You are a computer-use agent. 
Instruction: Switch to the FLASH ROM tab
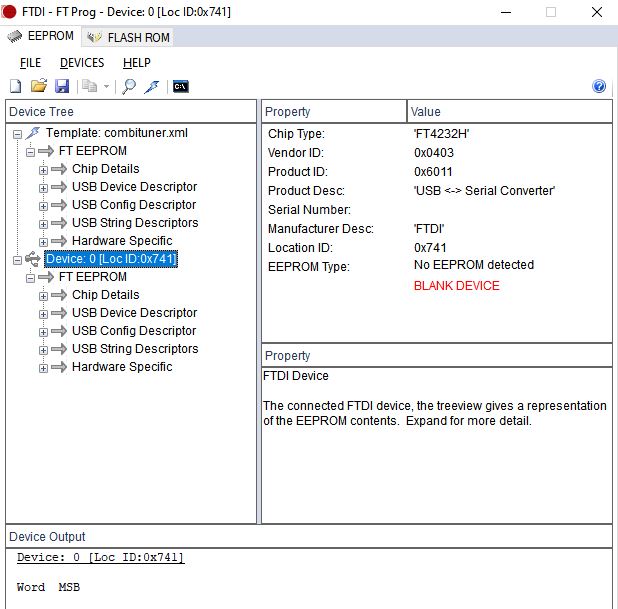[128, 37]
